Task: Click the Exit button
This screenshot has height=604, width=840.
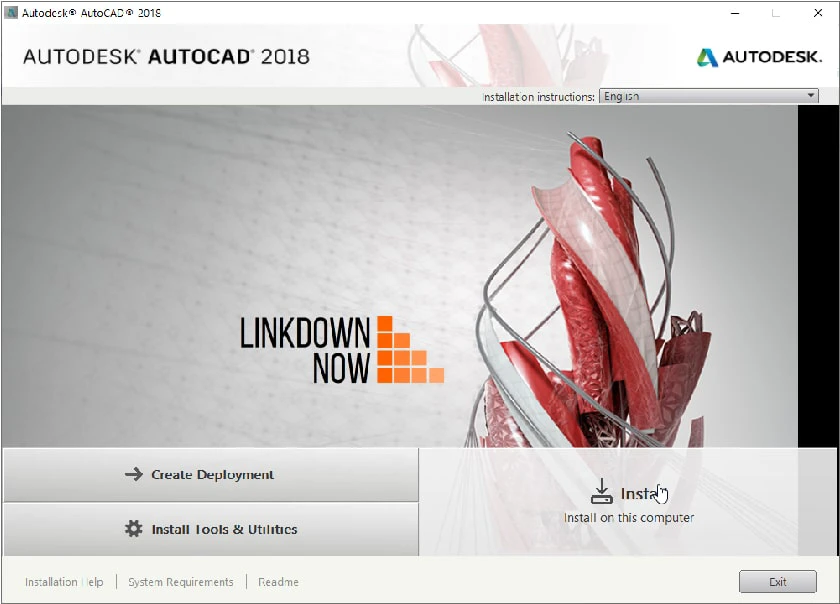Action: point(777,582)
